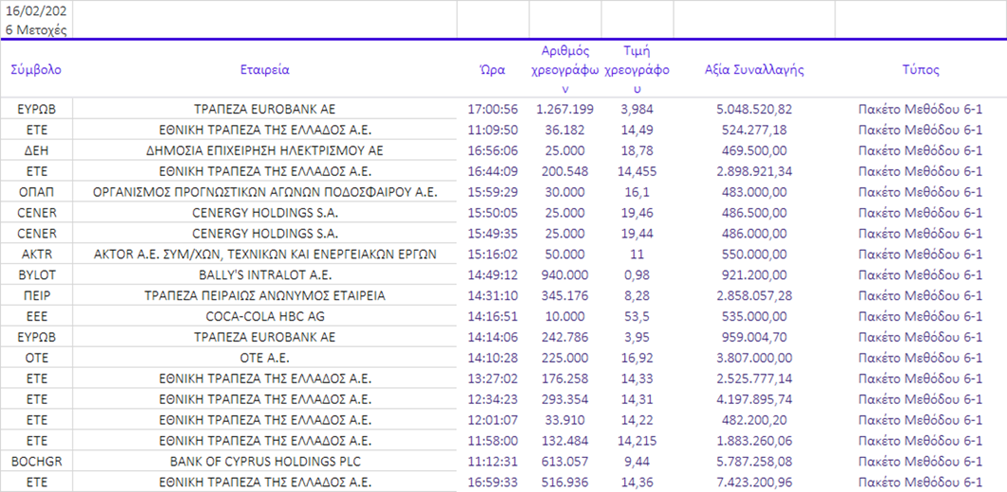Select the Σύμβολο column header
Image resolution: width=1007 pixels, height=492 pixels.
(37, 70)
